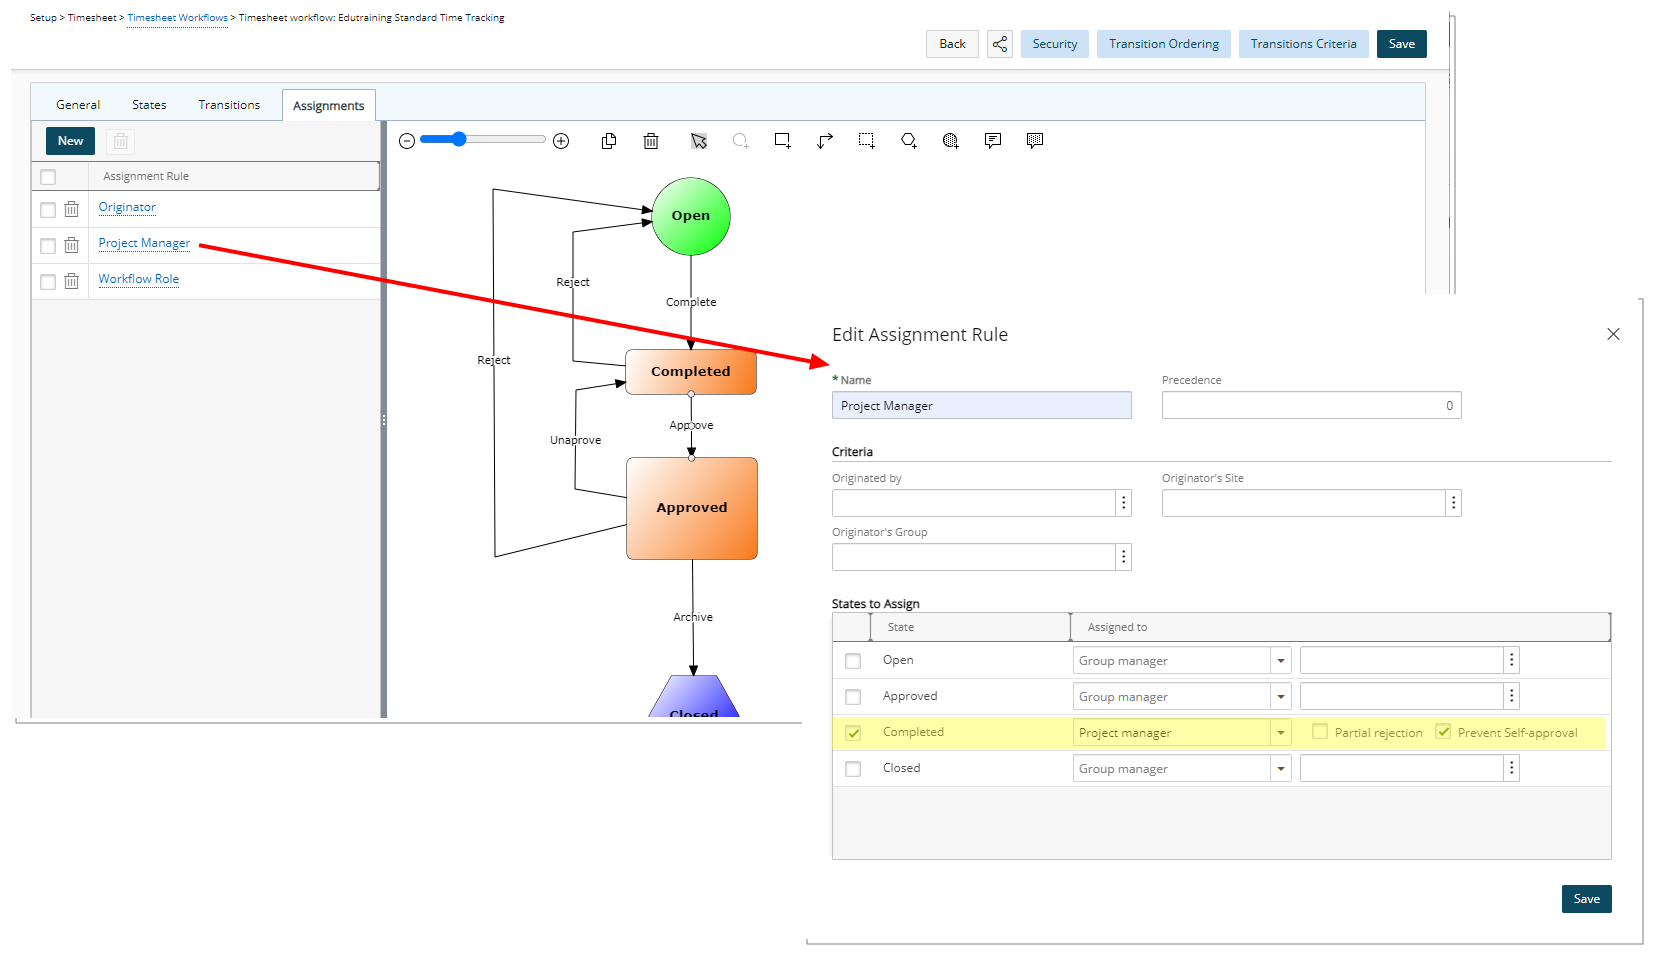Select the dashed rectangle add tool
1655x956 pixels.
click(867, 141)
